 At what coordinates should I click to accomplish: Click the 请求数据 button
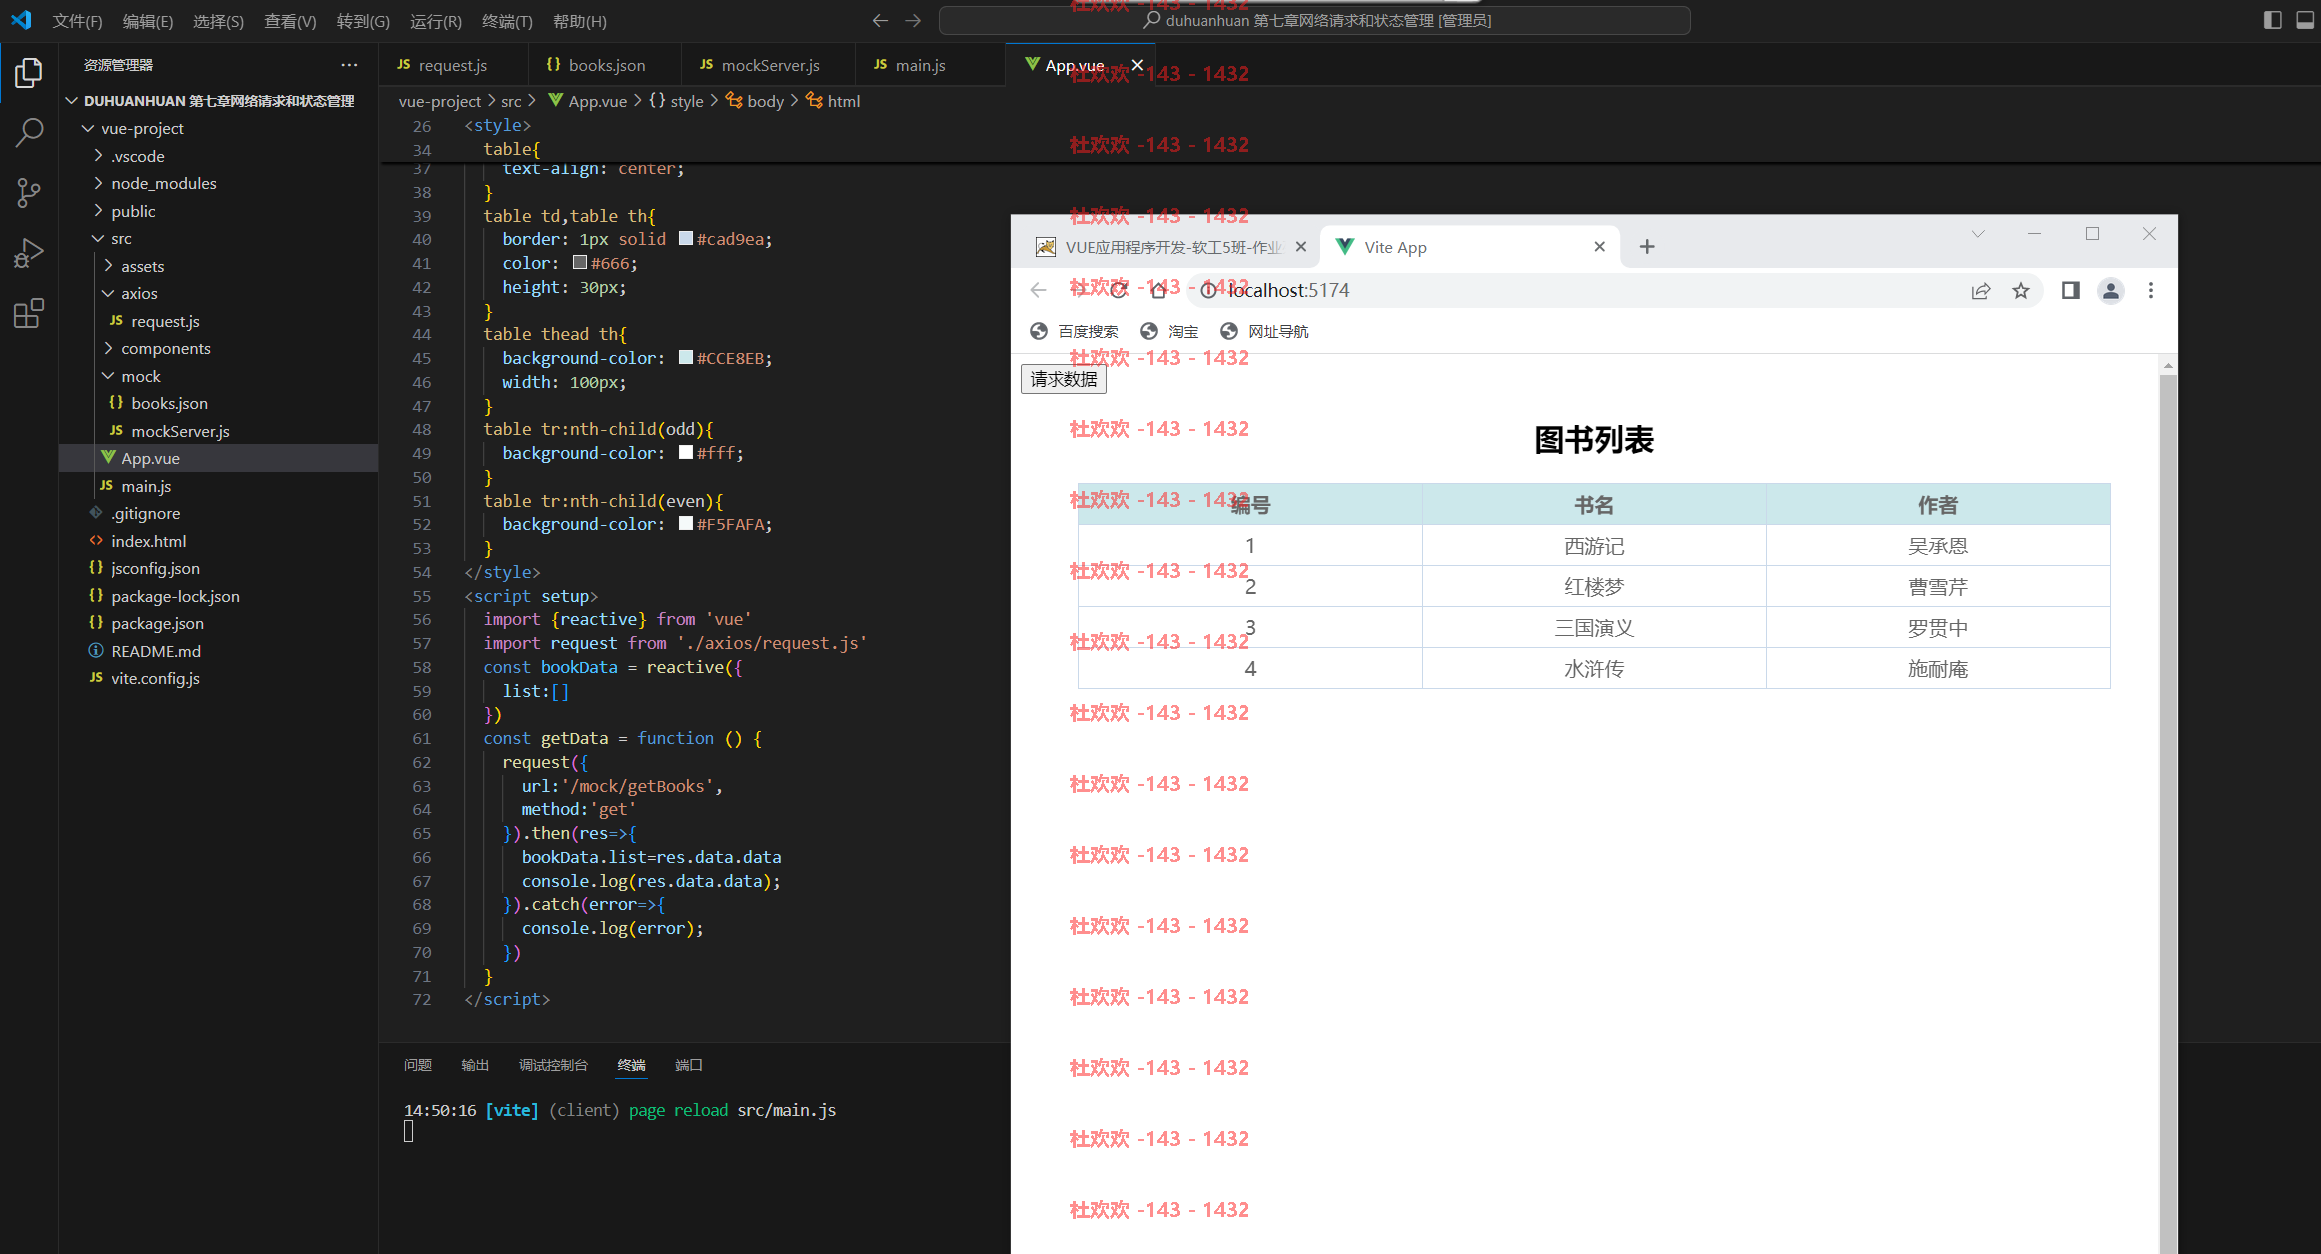tap(1064, 380)
